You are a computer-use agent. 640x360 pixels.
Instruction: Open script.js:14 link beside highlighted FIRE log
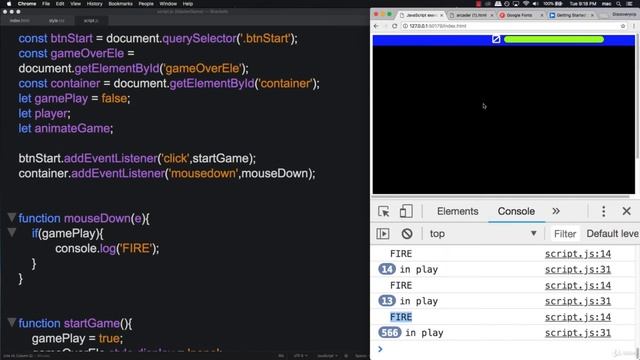coord(578,317)
